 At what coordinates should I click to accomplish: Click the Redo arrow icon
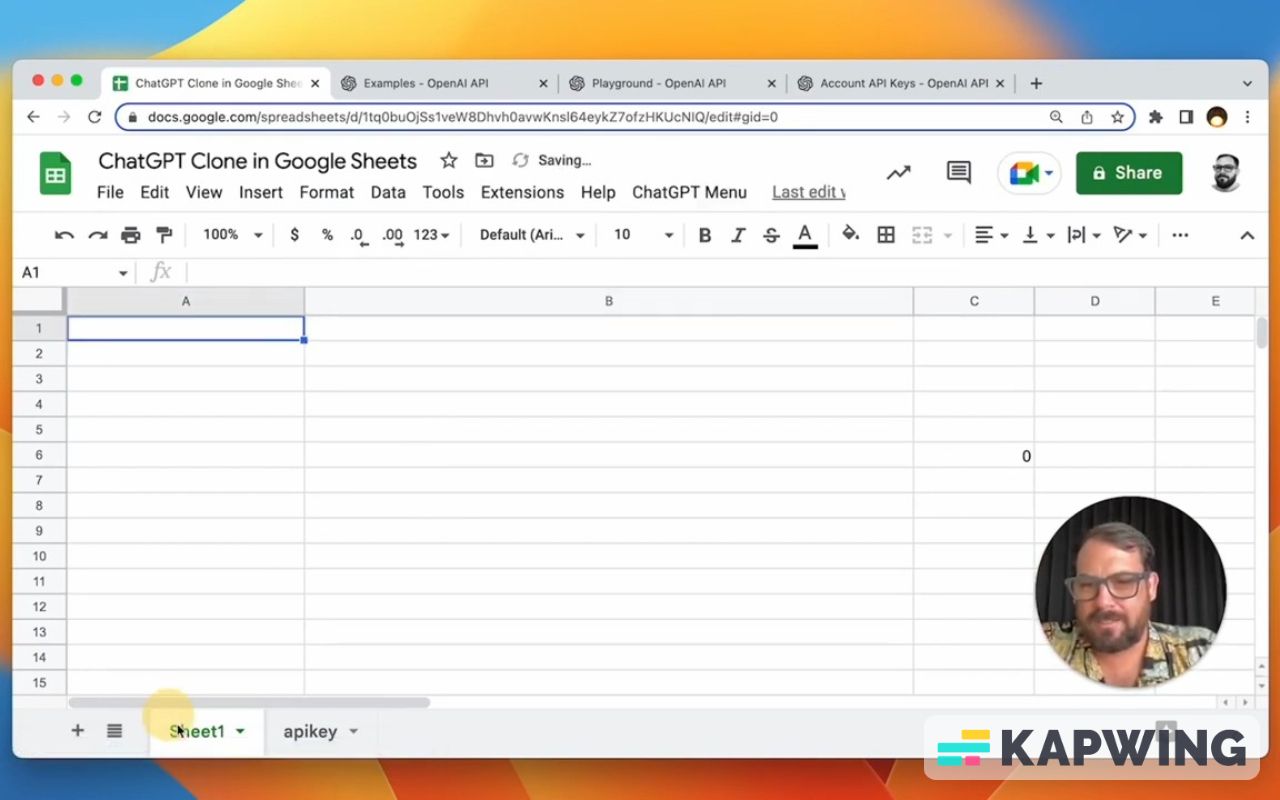point(97,235)
